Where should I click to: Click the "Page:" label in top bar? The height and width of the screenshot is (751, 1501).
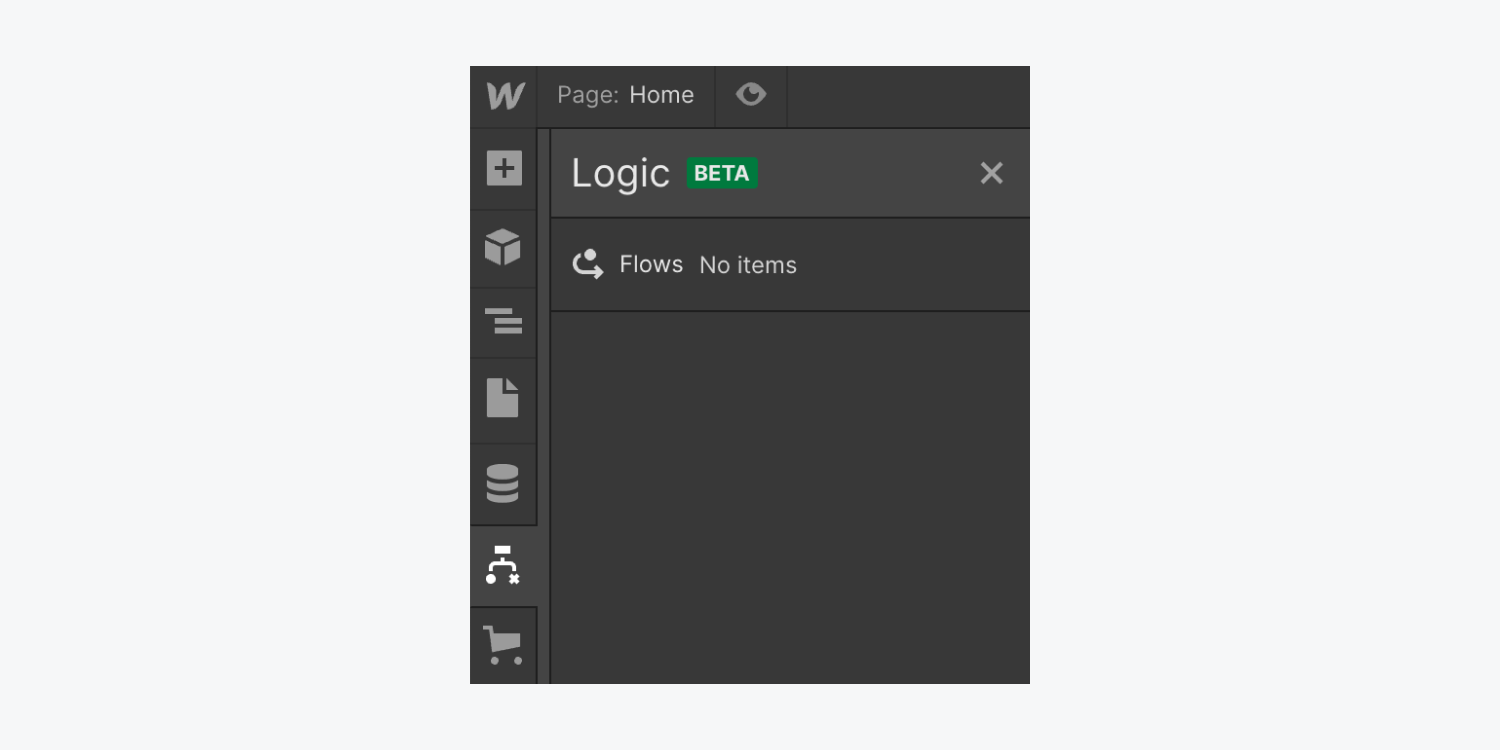pyautogui.click(x=588, y=95)
